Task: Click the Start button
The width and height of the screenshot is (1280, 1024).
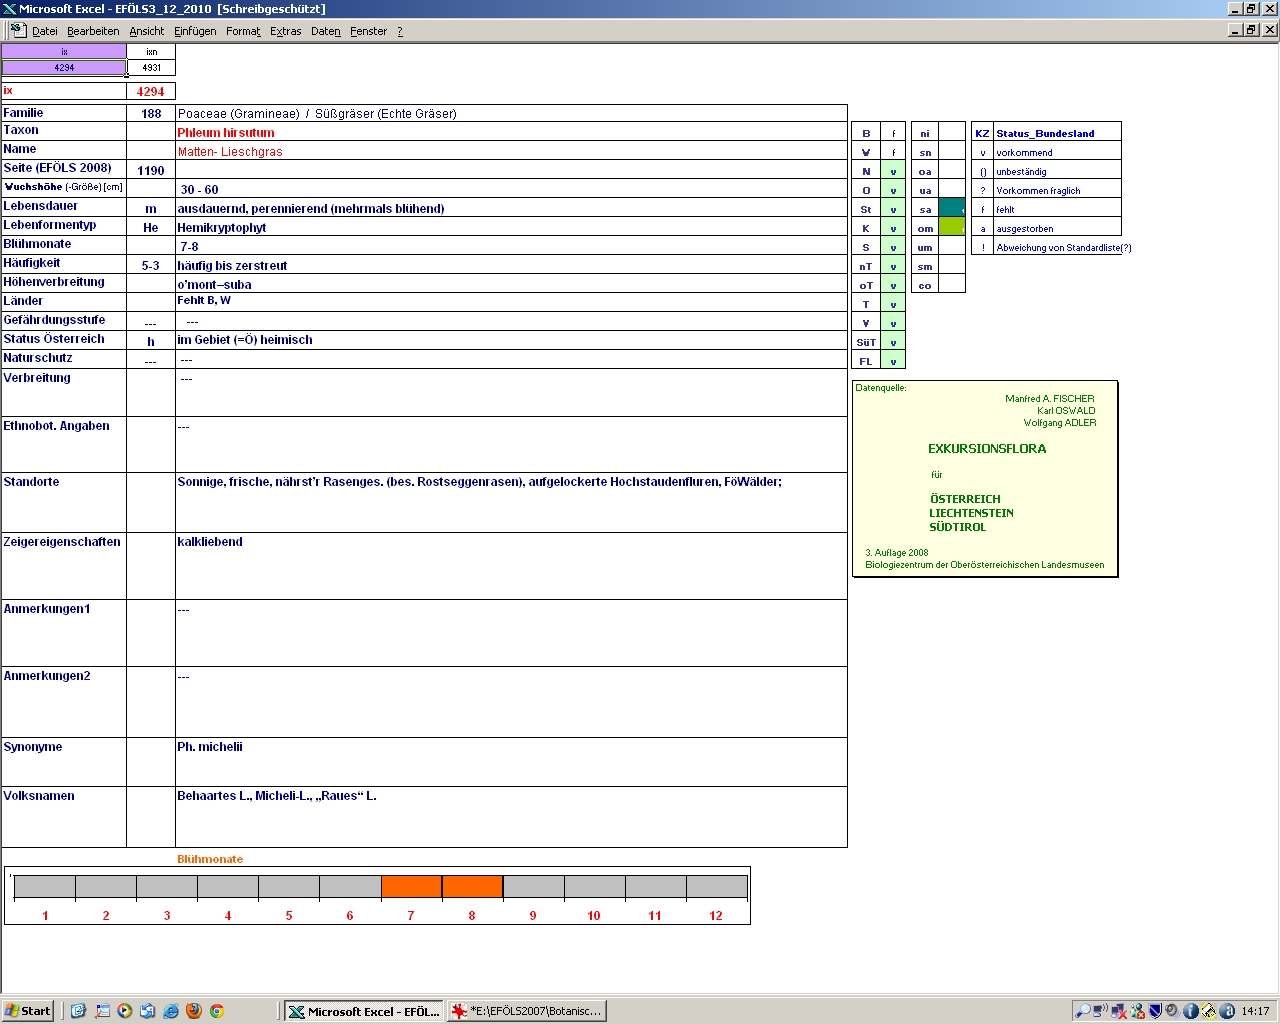Action: pos(27,1011)
